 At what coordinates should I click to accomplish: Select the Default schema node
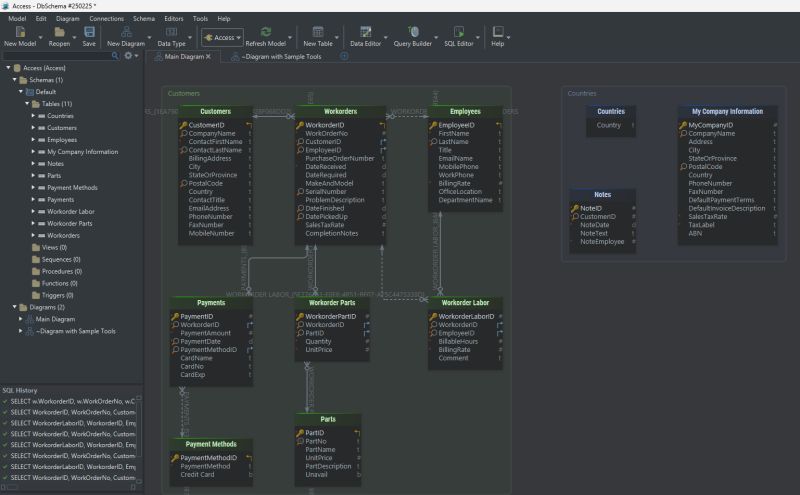45,92
